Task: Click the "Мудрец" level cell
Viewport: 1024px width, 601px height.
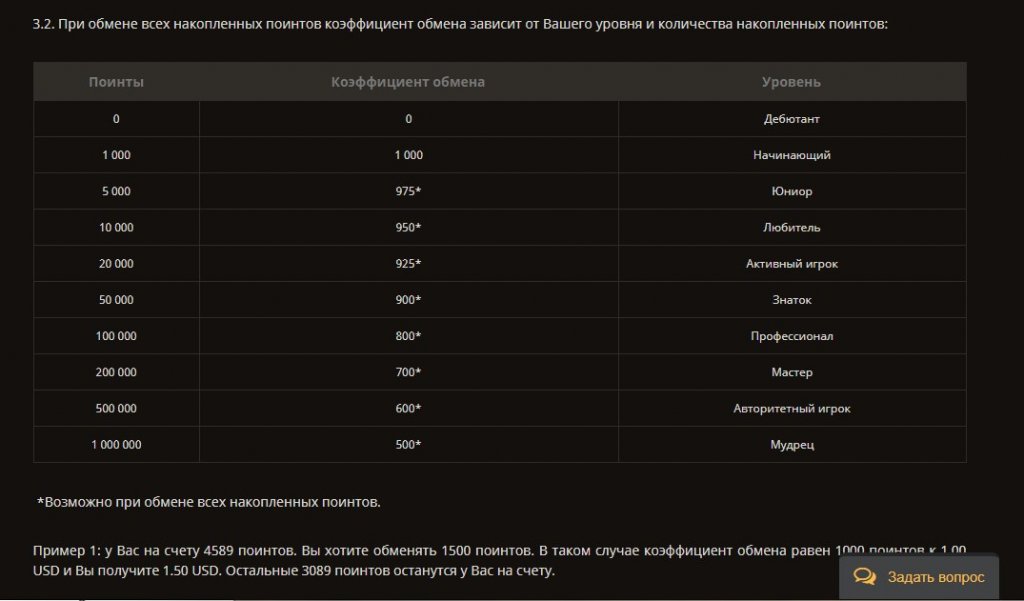Action: coord(792,444)
